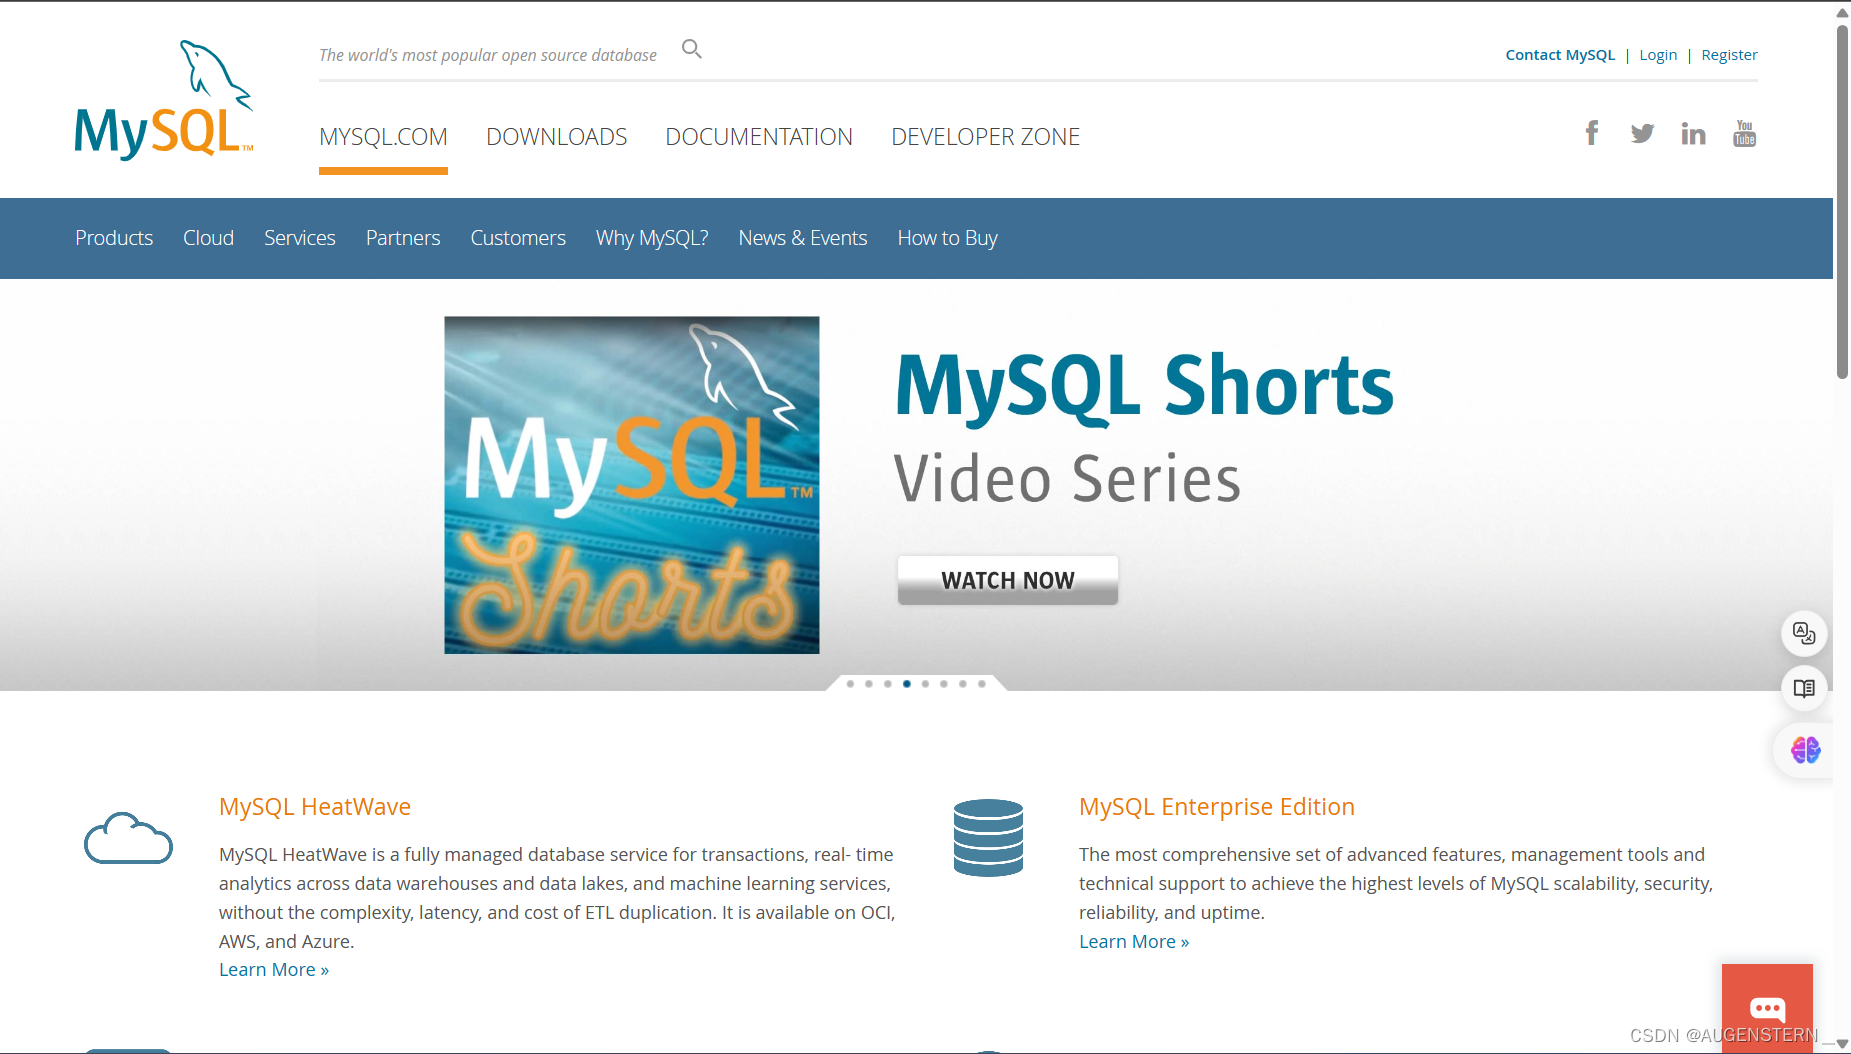Click the MySQL Shorts headline text

[1144, 388]
